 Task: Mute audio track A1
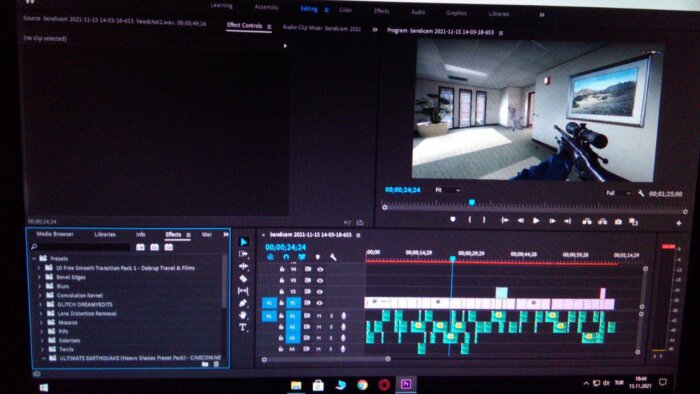[x=319, y=315]
